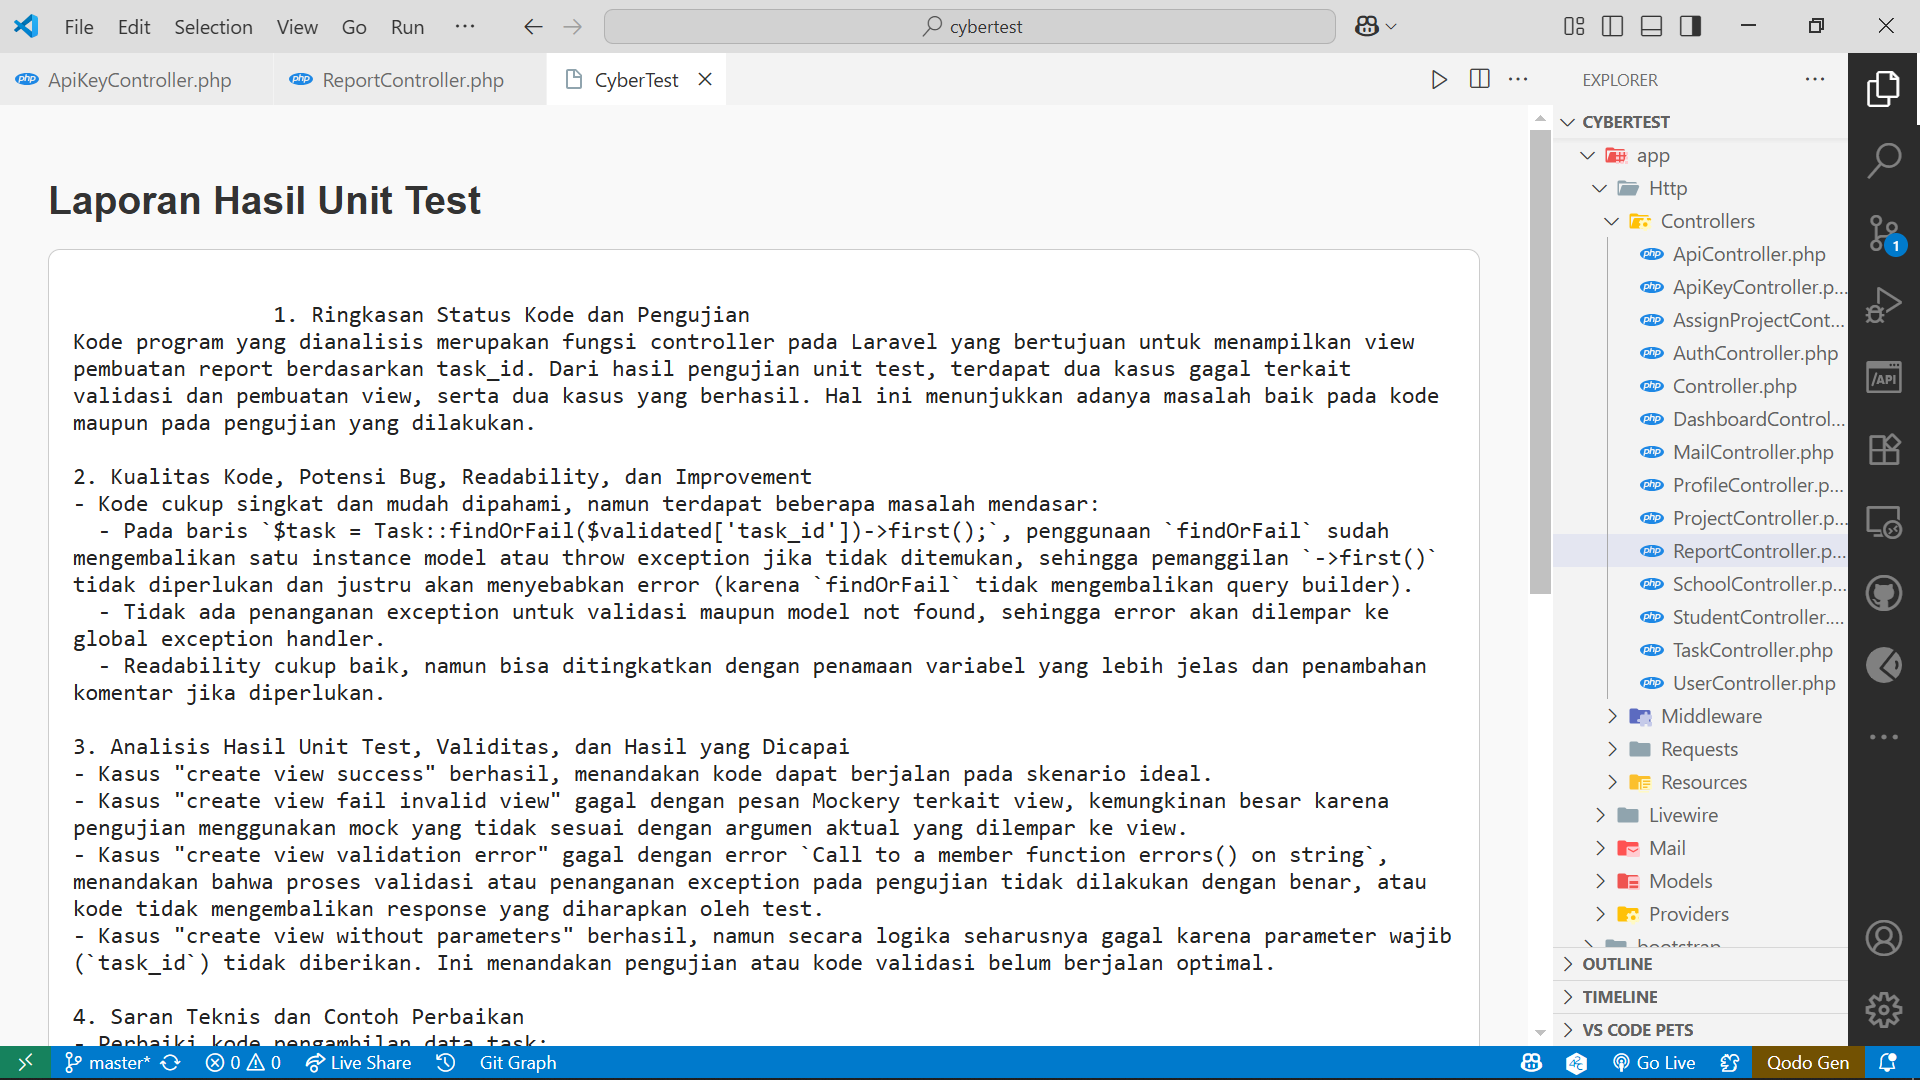Open the Source Control view icon
This screenshot has height=1080, width=1920.
(1883, 234)
